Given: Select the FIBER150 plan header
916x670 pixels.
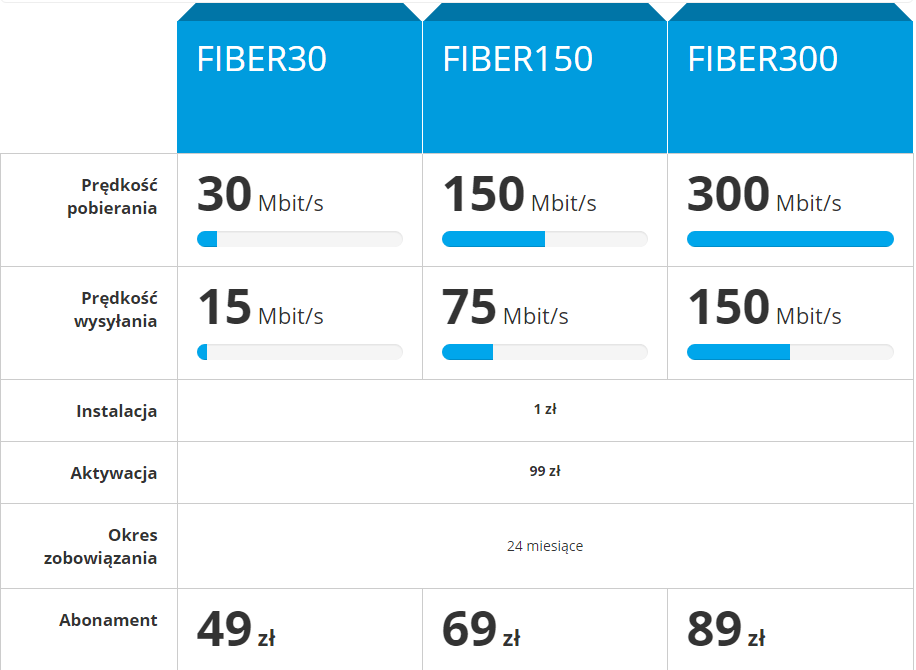Looking at the screenshot, I should point(544,78).
